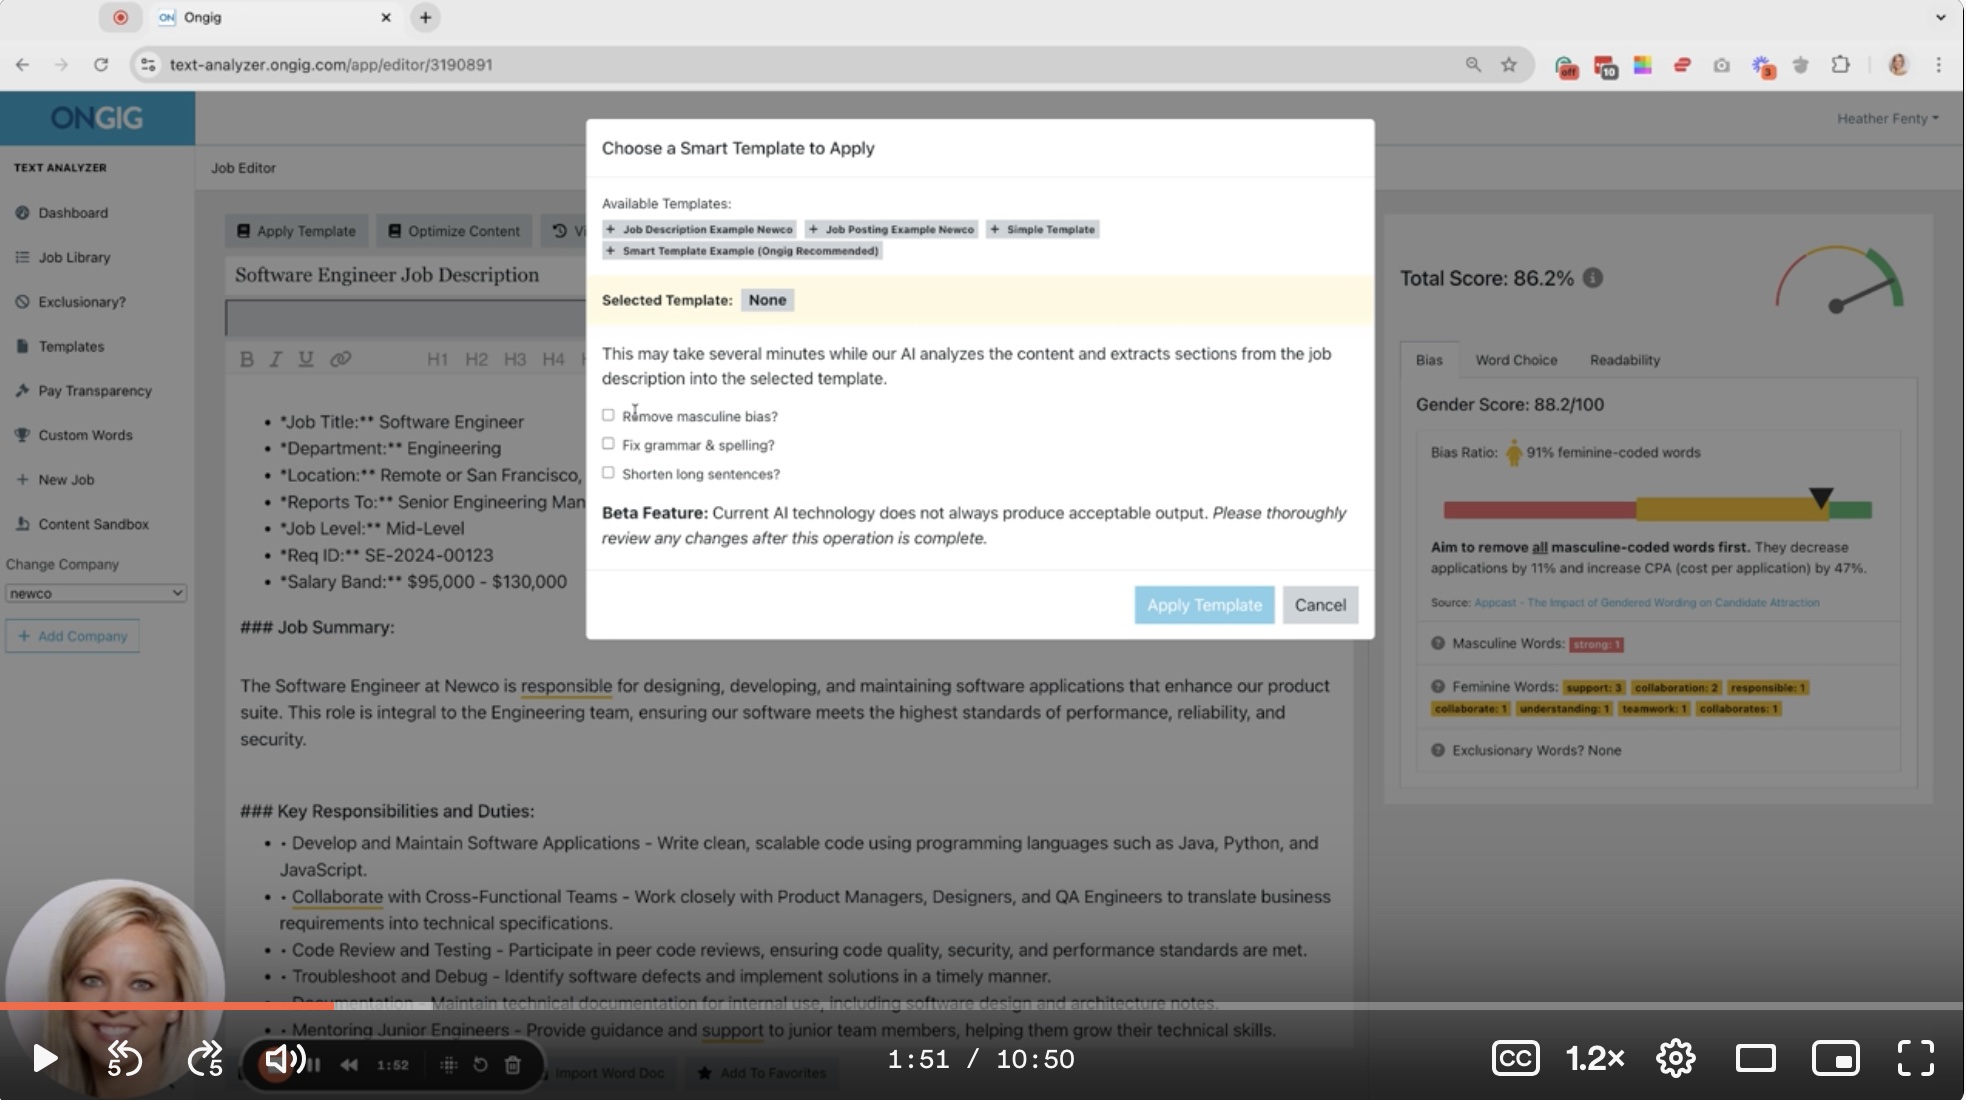Apply H1 heading style
The height and width of the screenshot is (1100, 1966).
pyautogui.click(x=437, y=359)
